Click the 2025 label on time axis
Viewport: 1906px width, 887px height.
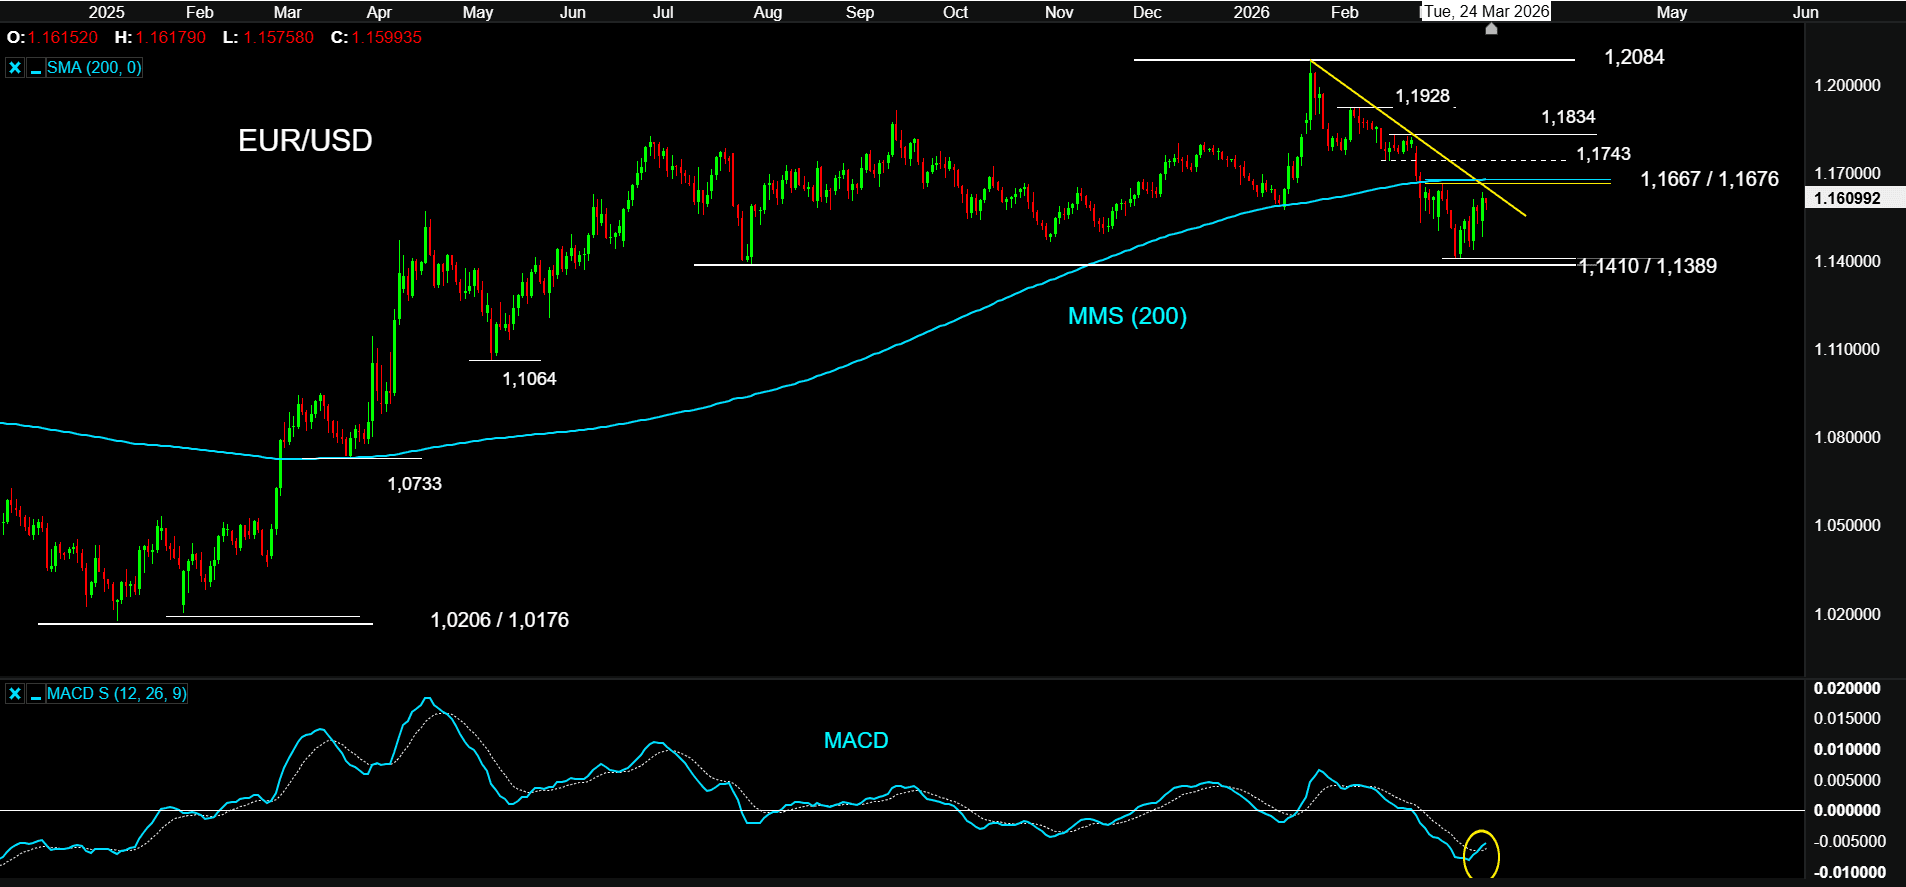point(106,12)
